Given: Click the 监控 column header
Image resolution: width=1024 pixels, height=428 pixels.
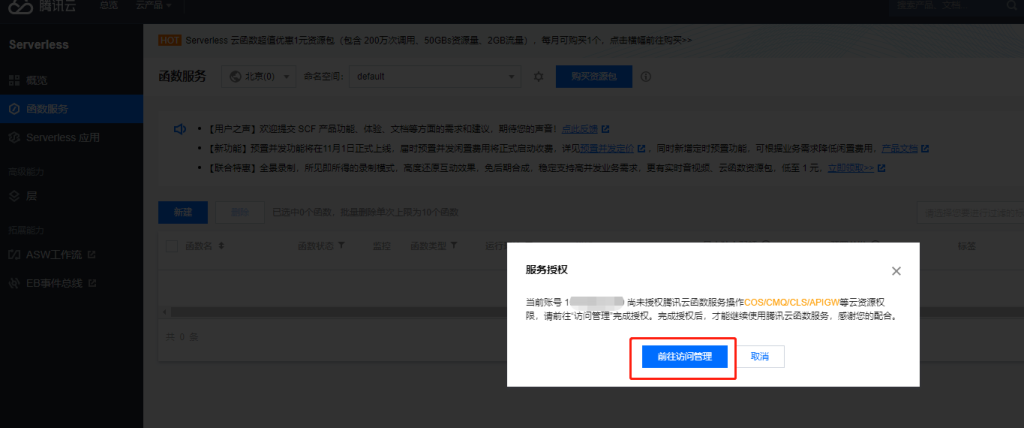Looking at the screenshot, I should (381, 246).
